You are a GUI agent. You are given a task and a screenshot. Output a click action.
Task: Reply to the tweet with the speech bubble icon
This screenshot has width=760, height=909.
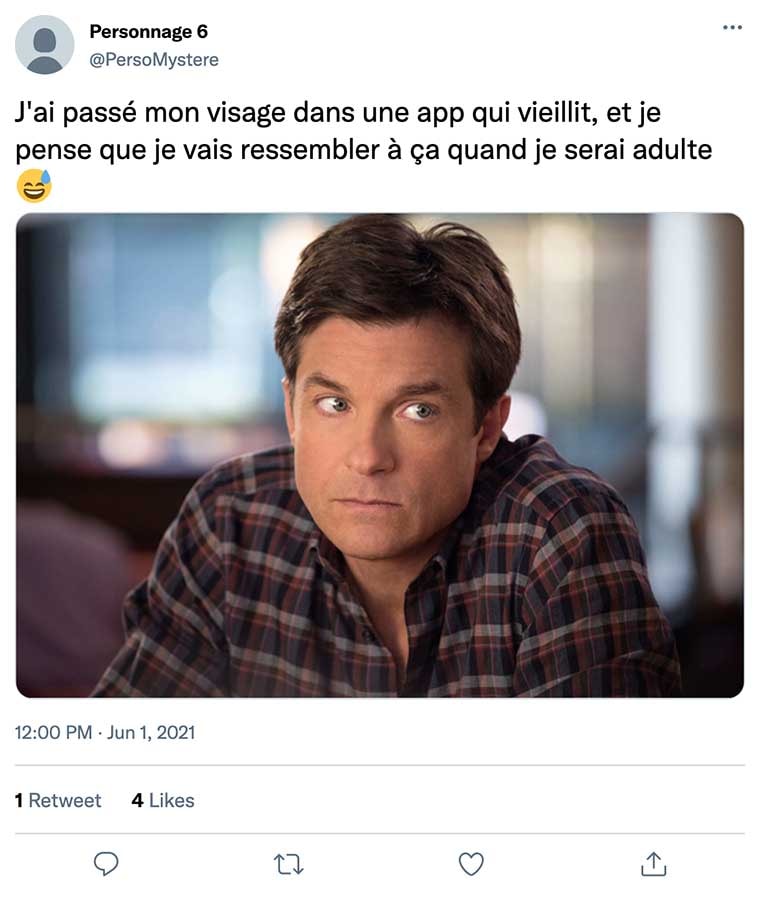[x=106, y=863]
